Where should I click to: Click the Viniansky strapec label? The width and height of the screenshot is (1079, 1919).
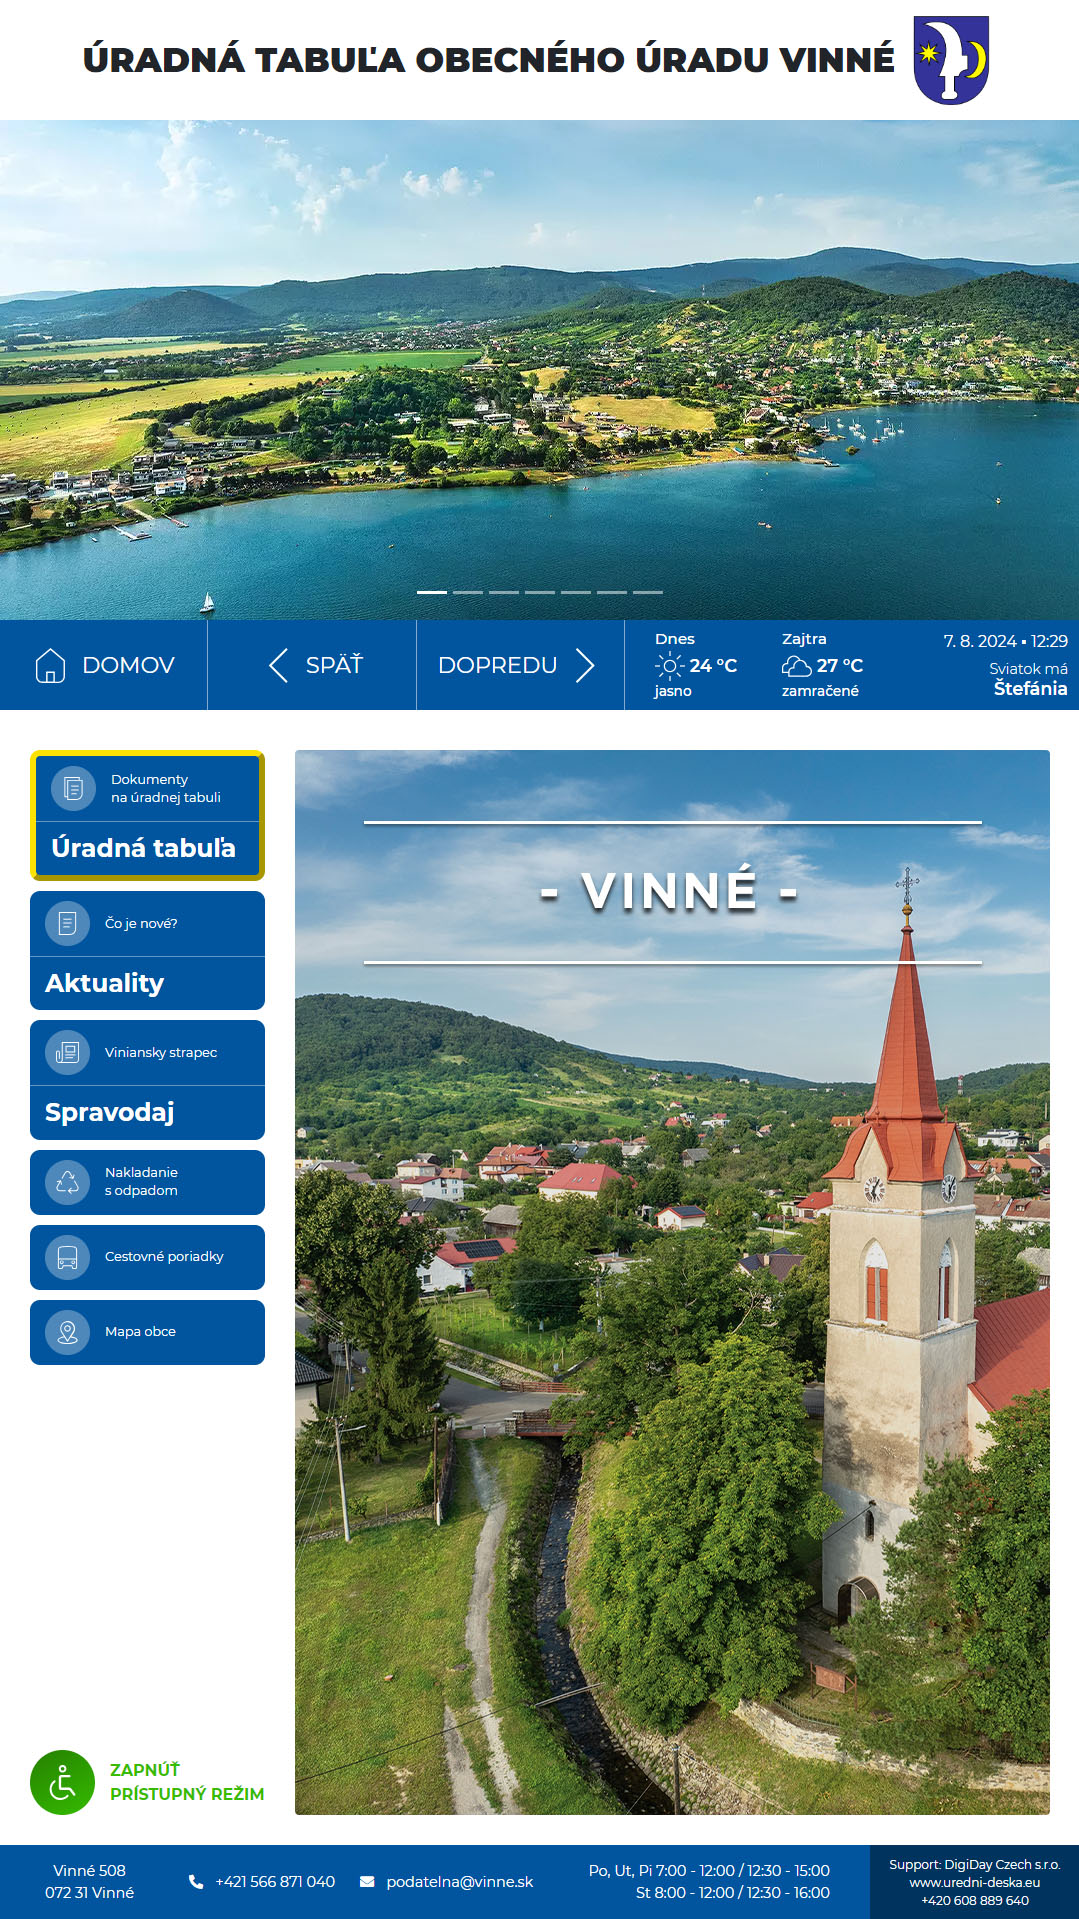(x=161, y=1052)
